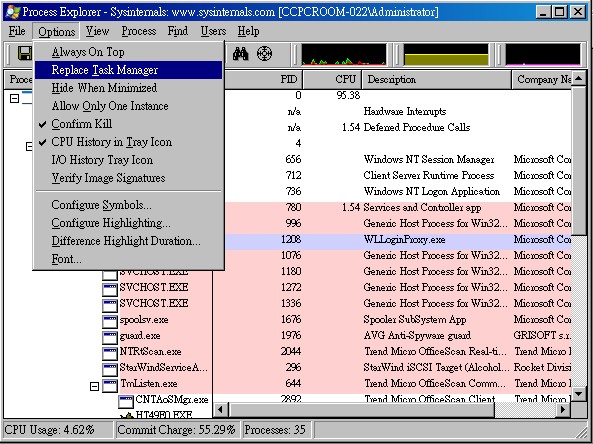This screenshot has width=593, height=444.
Task: Open the Users menu
Action: (x=213, y=31)
